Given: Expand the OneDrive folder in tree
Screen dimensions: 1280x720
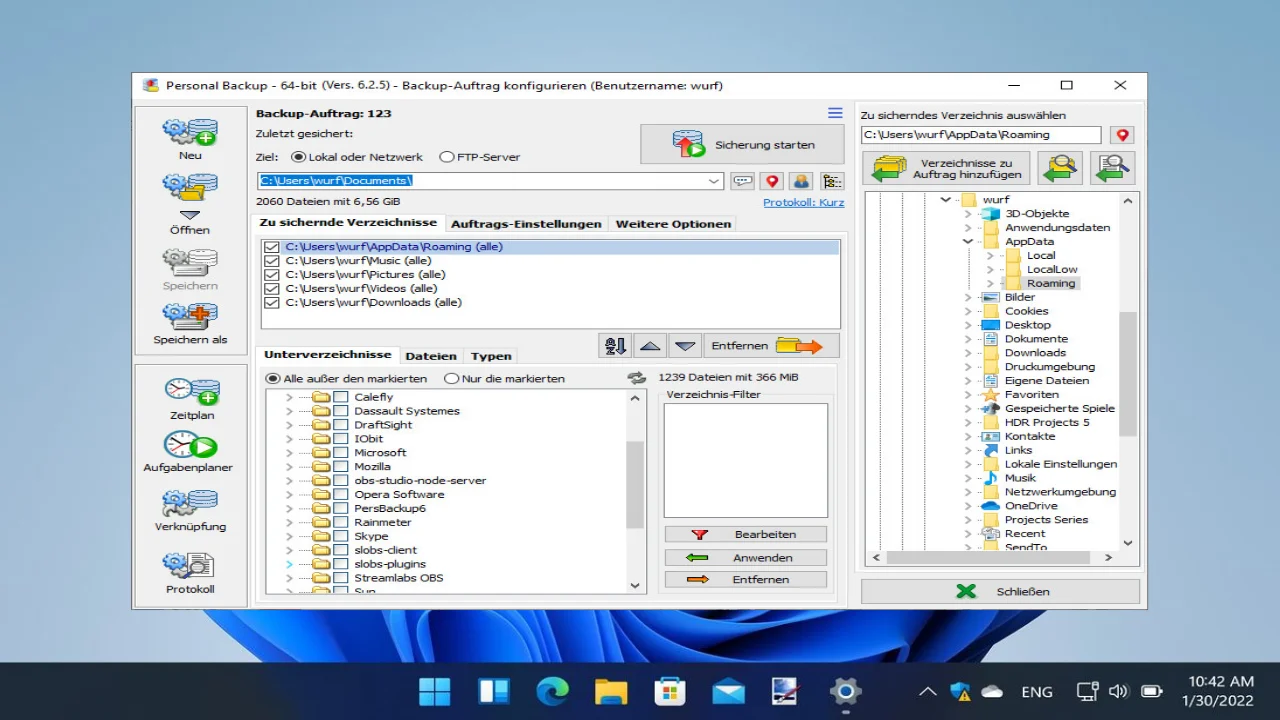Looking at the screenshot, I should [968, 506].
